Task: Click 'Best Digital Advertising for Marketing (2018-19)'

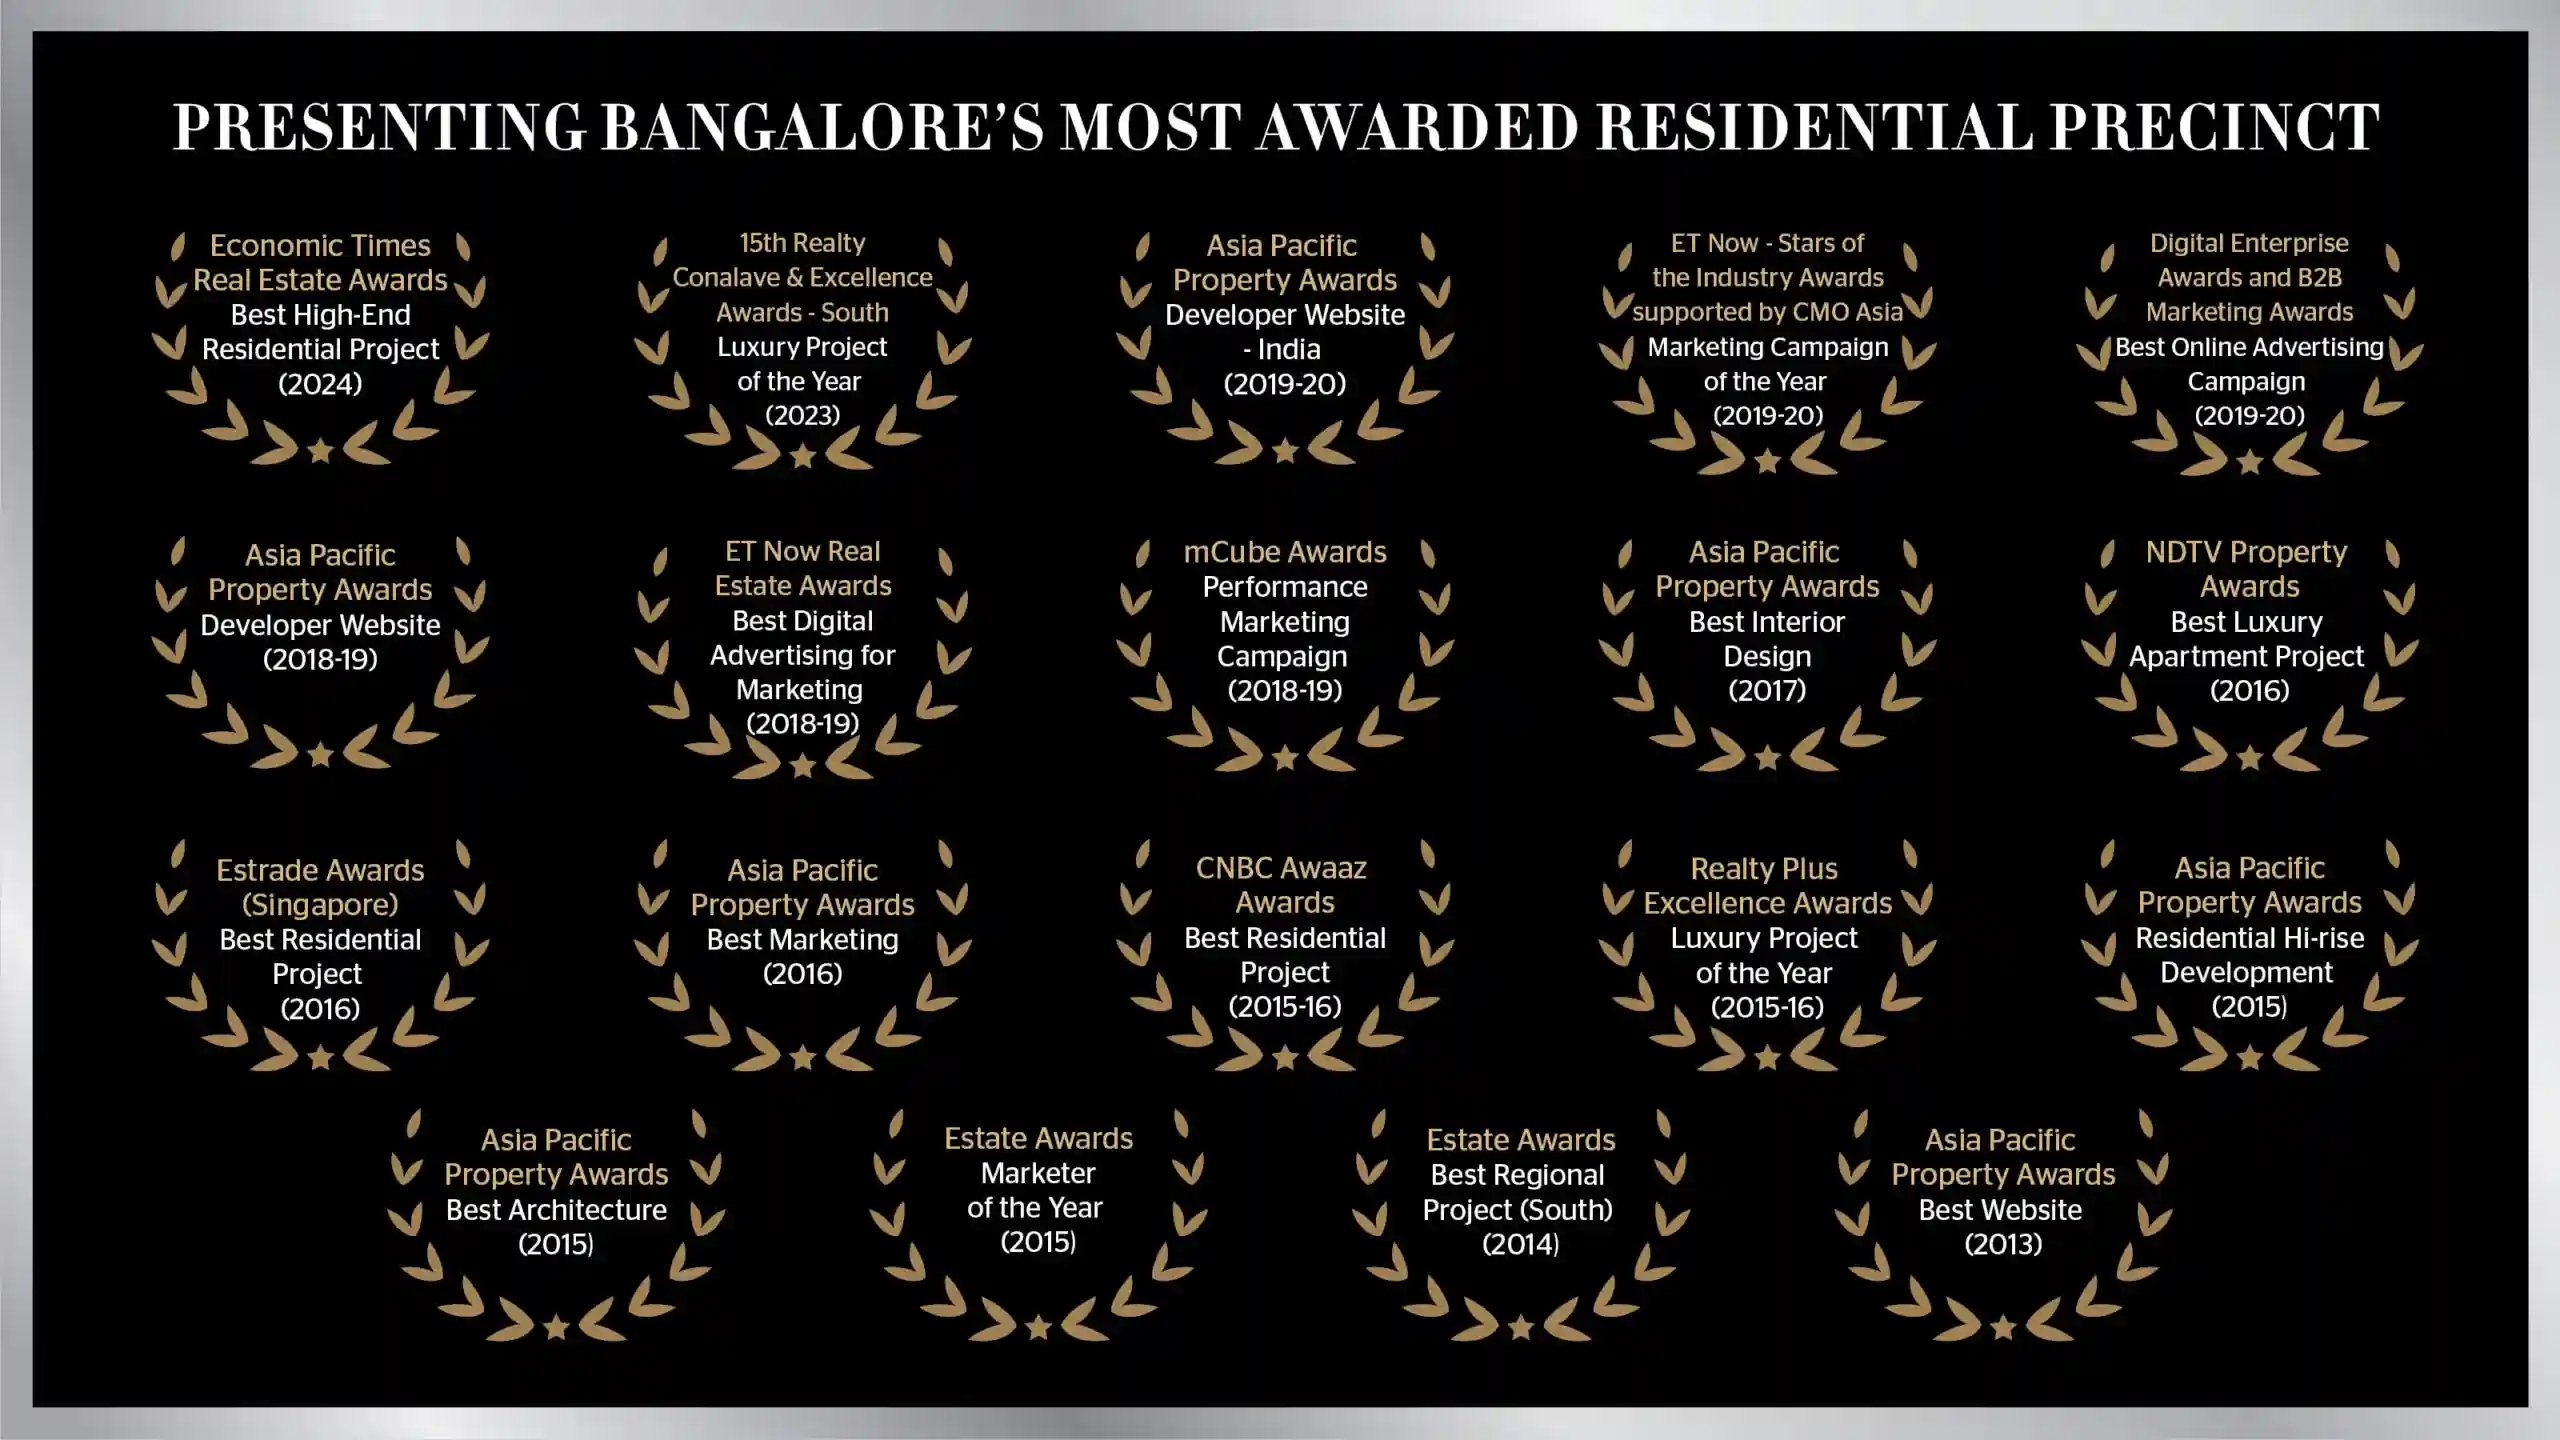Action: [x=802, y=672]
